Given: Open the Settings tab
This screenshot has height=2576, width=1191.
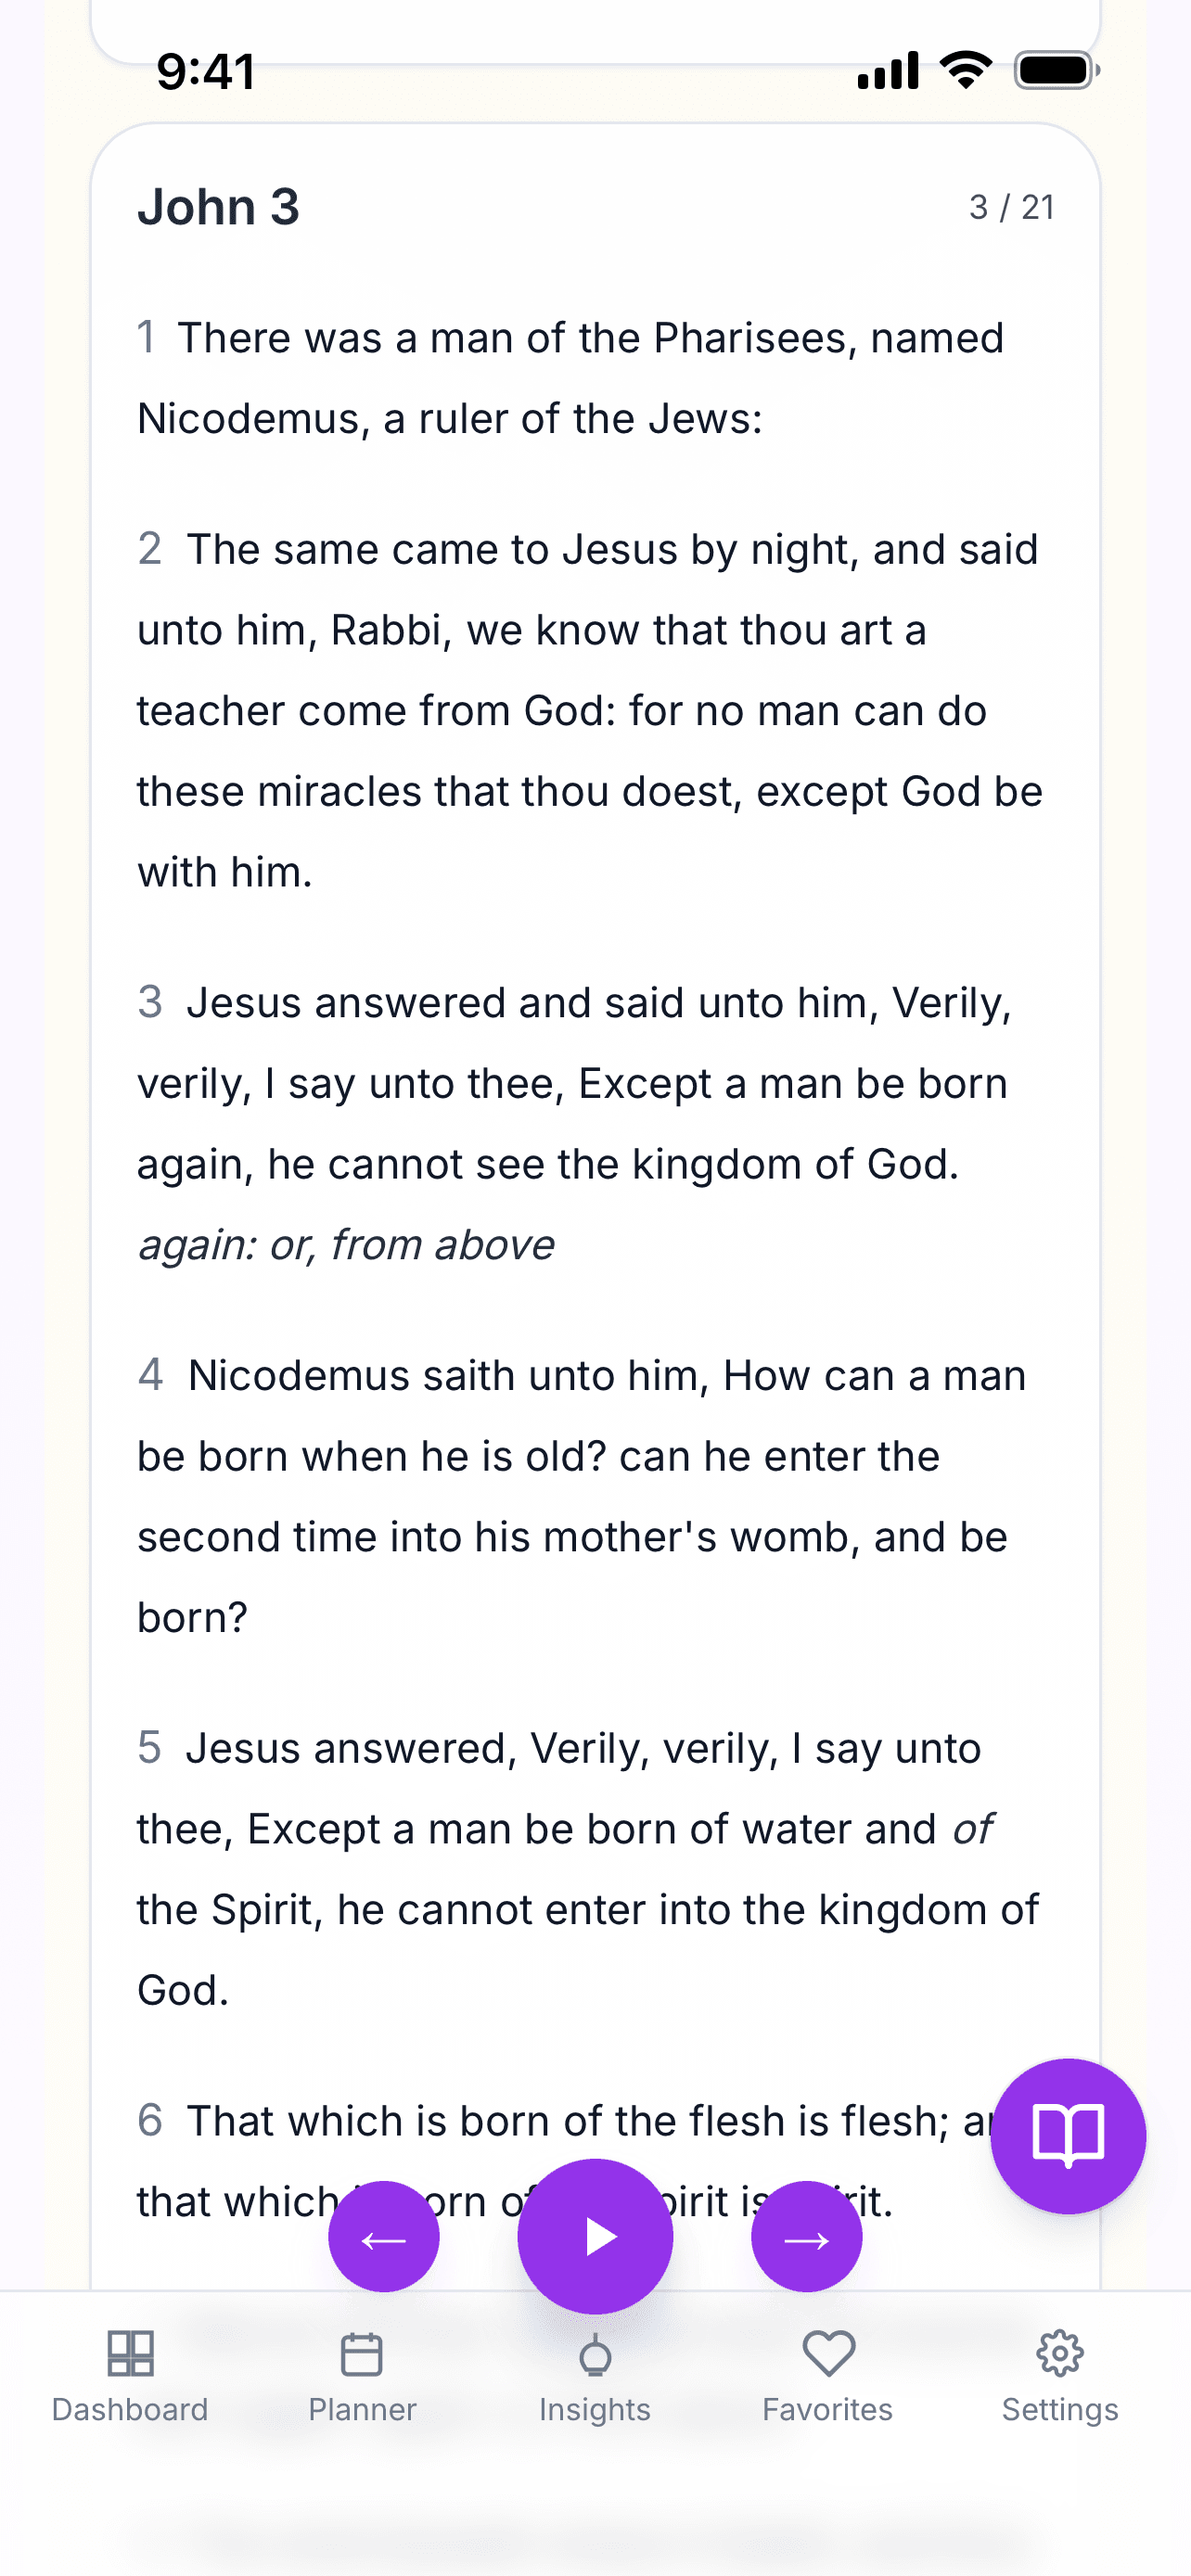Looking at the screenshot, I should coord(1060,2376).
